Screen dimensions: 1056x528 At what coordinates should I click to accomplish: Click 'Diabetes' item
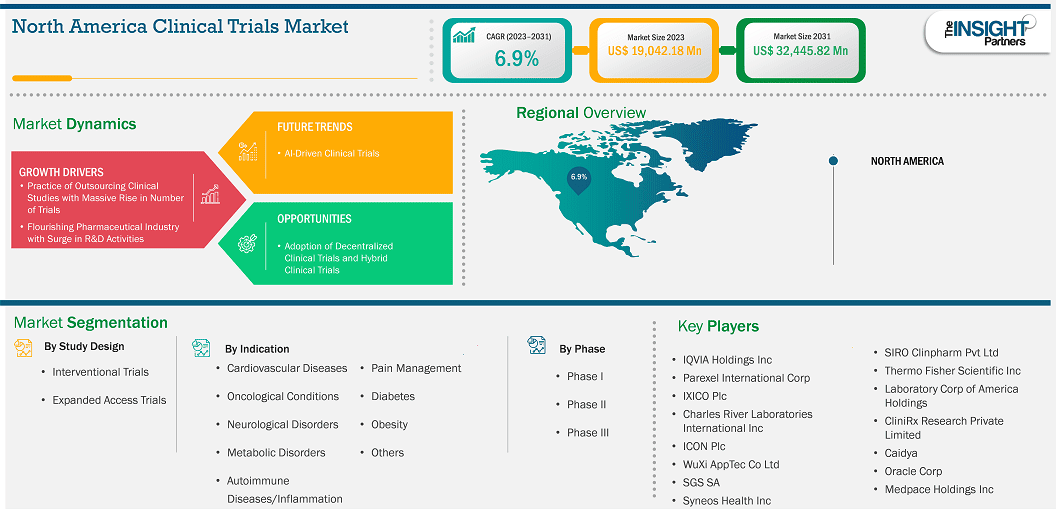393,396
